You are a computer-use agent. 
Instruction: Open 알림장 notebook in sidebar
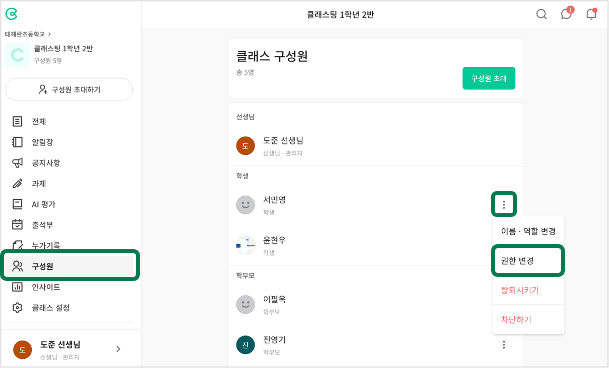coord(33,142)
